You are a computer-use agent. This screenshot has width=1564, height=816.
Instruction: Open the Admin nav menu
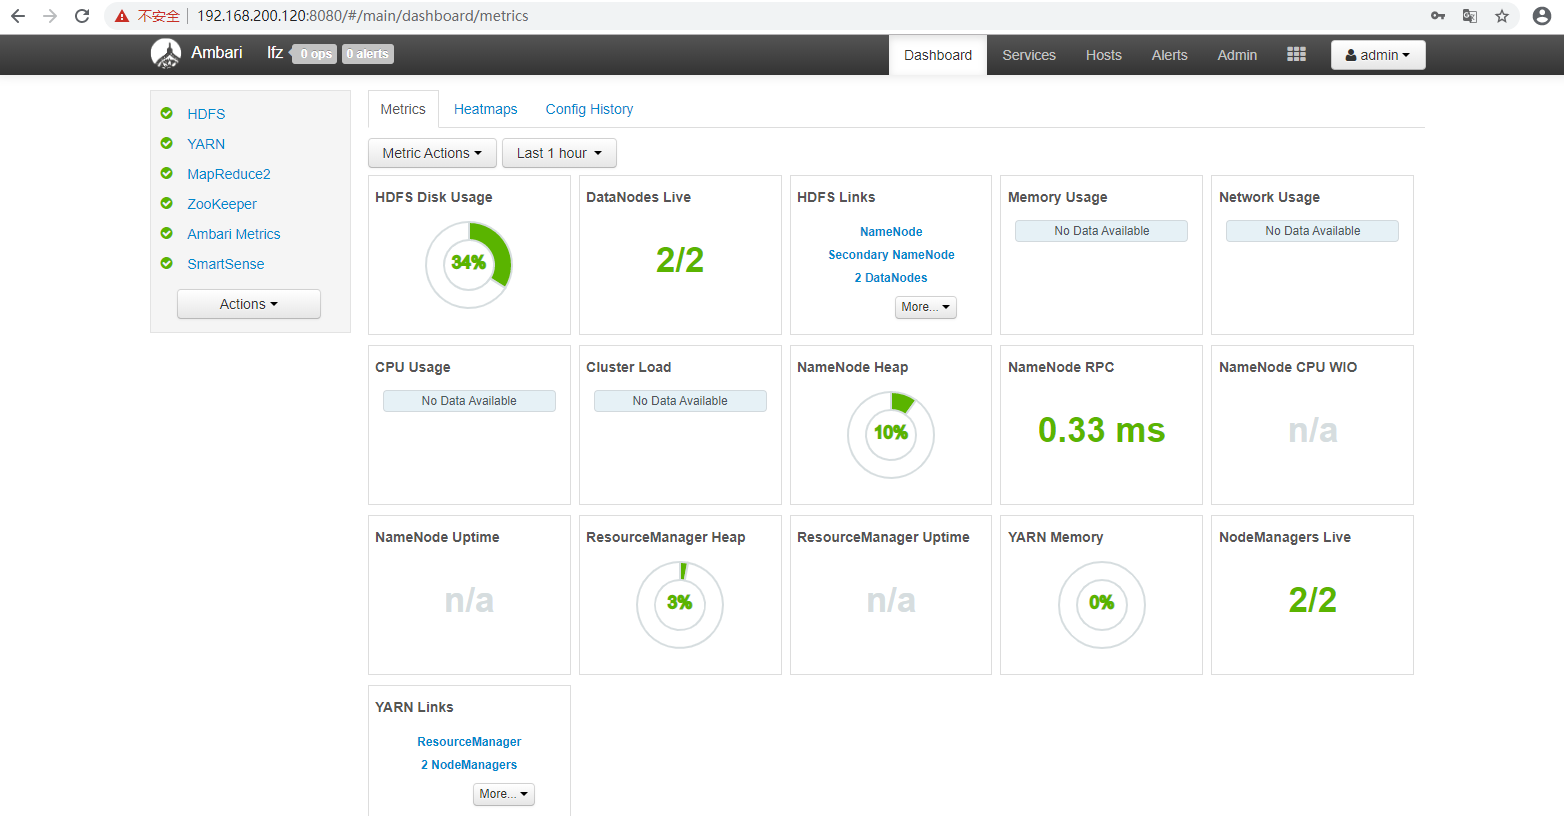coord(1237,55)
